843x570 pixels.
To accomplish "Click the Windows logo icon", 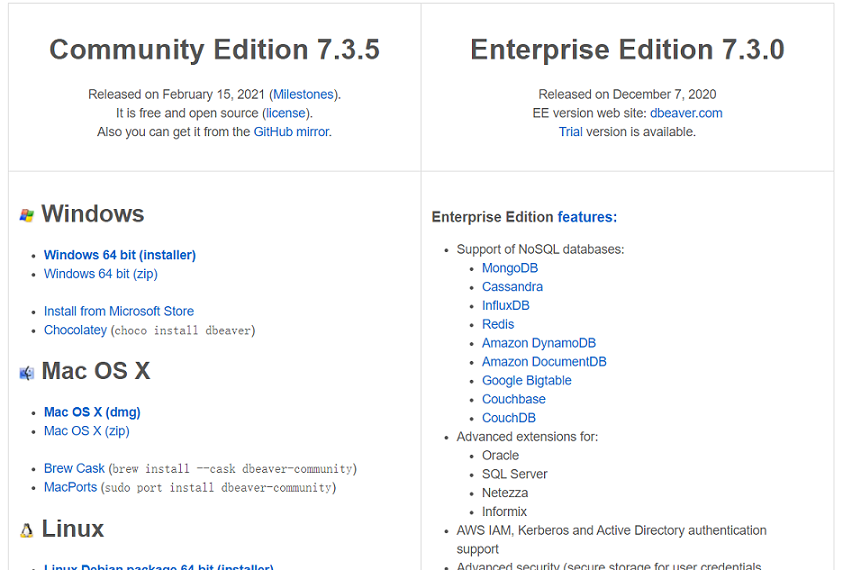I will coord(26,215).
